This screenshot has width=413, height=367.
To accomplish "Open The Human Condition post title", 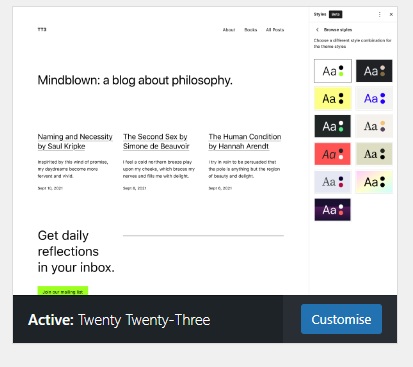I will pyautogui.click(x=245, y=141).
